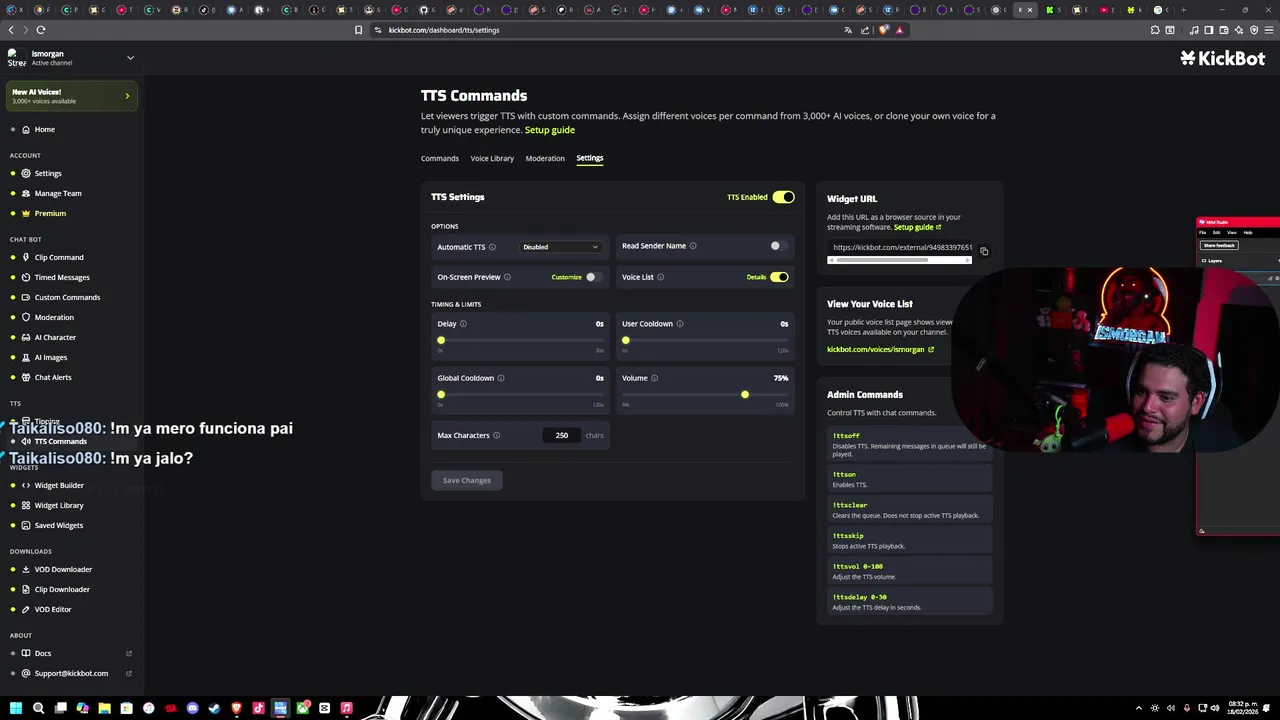Open Widget Library in the sidebar

pos(59,505)
